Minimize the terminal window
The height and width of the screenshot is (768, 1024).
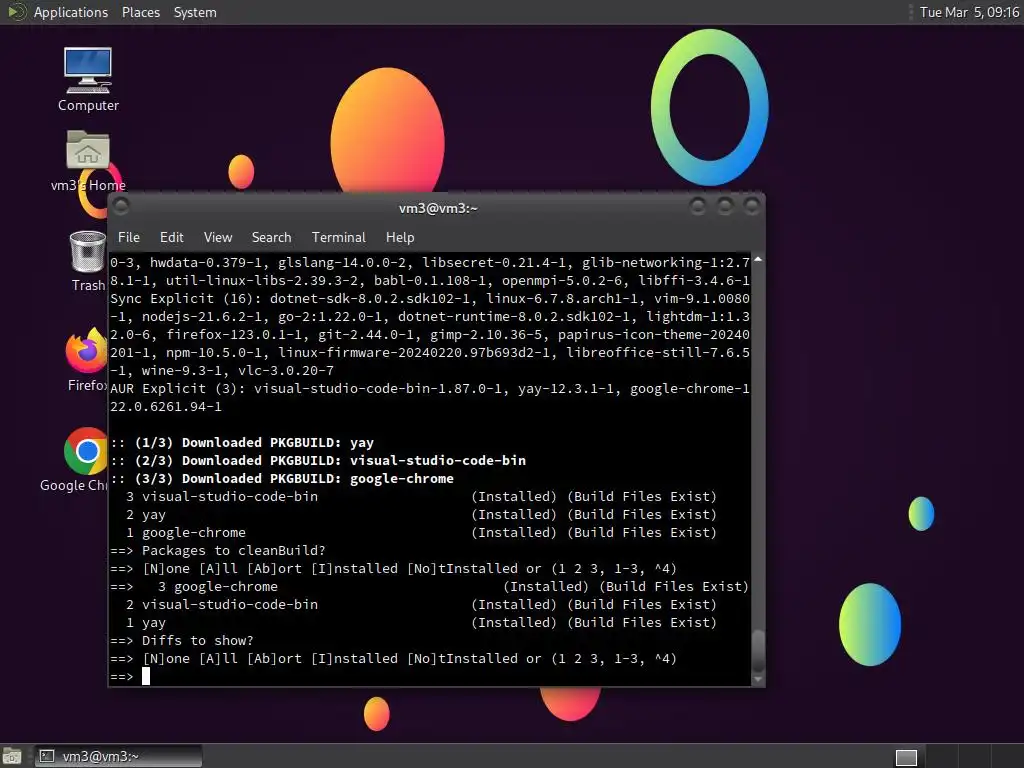tap(697, 207)
